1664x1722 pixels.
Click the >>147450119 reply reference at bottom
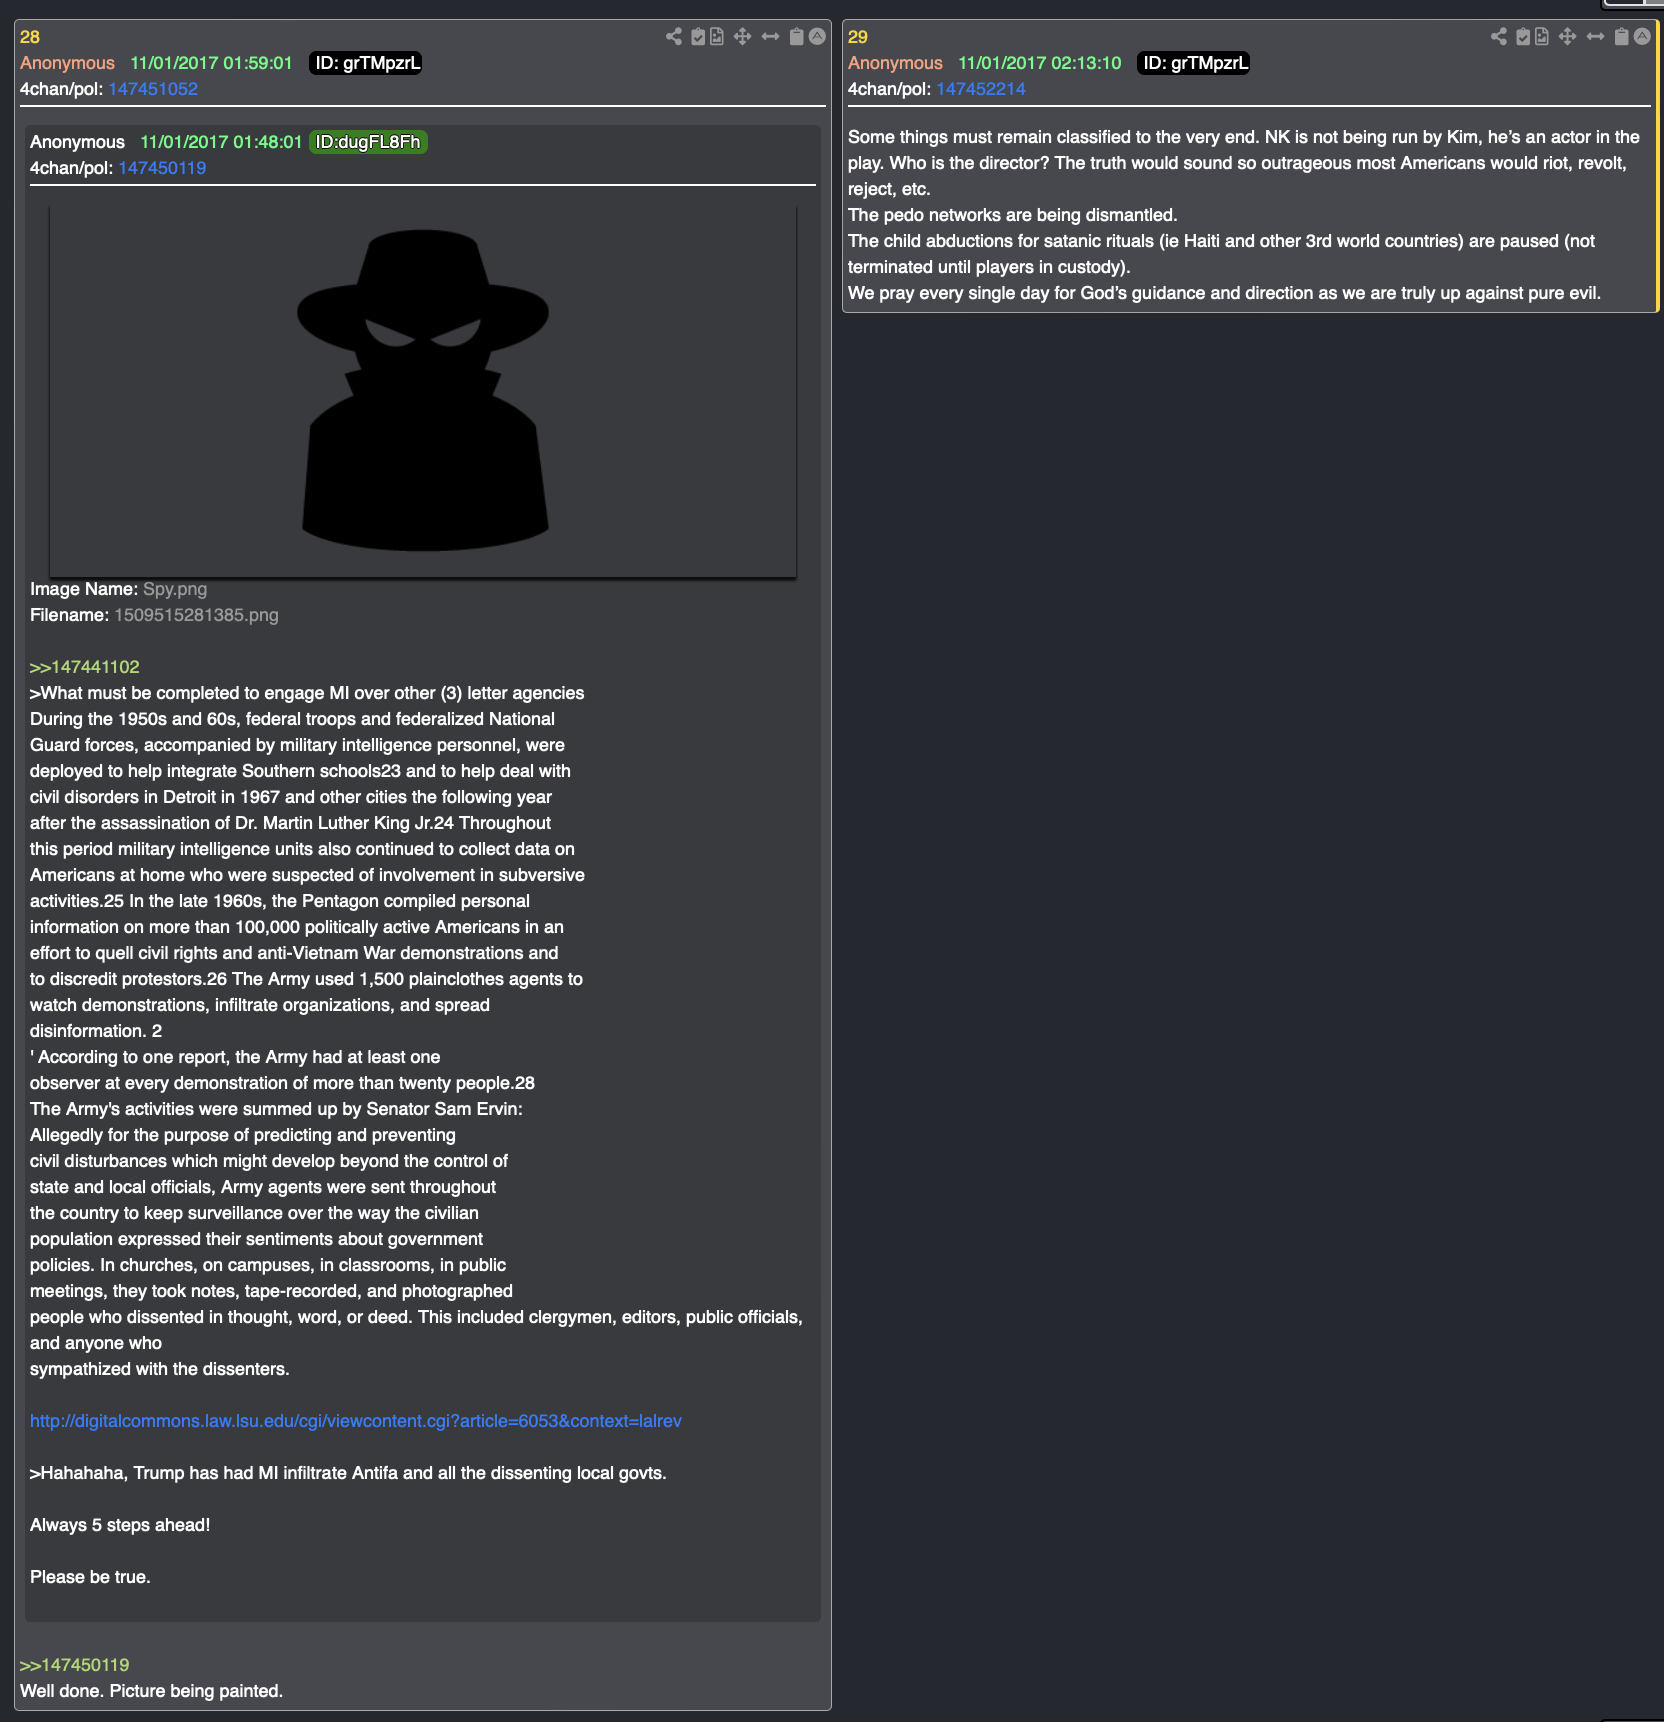tap(74, 1665)
